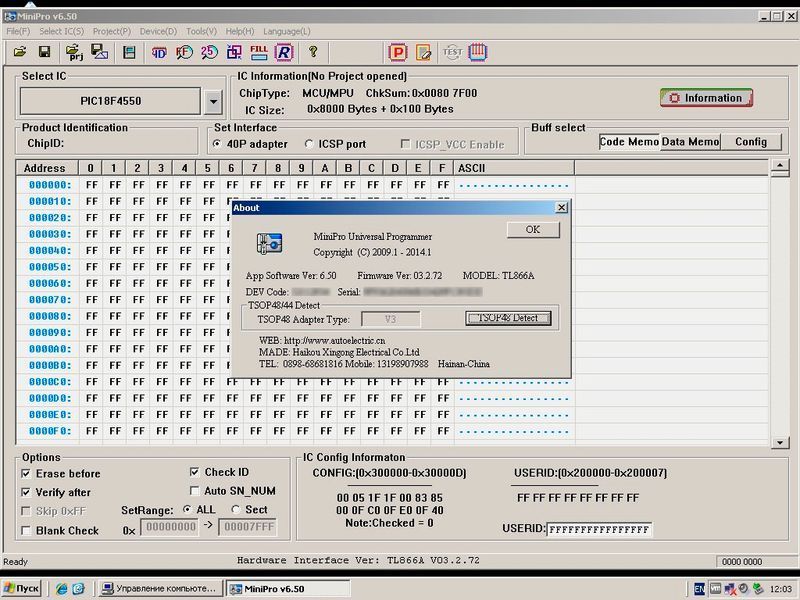Click the blue overlapping-squares compare icon
Viewport: 800px width, 600px height.
coord(234,52)
